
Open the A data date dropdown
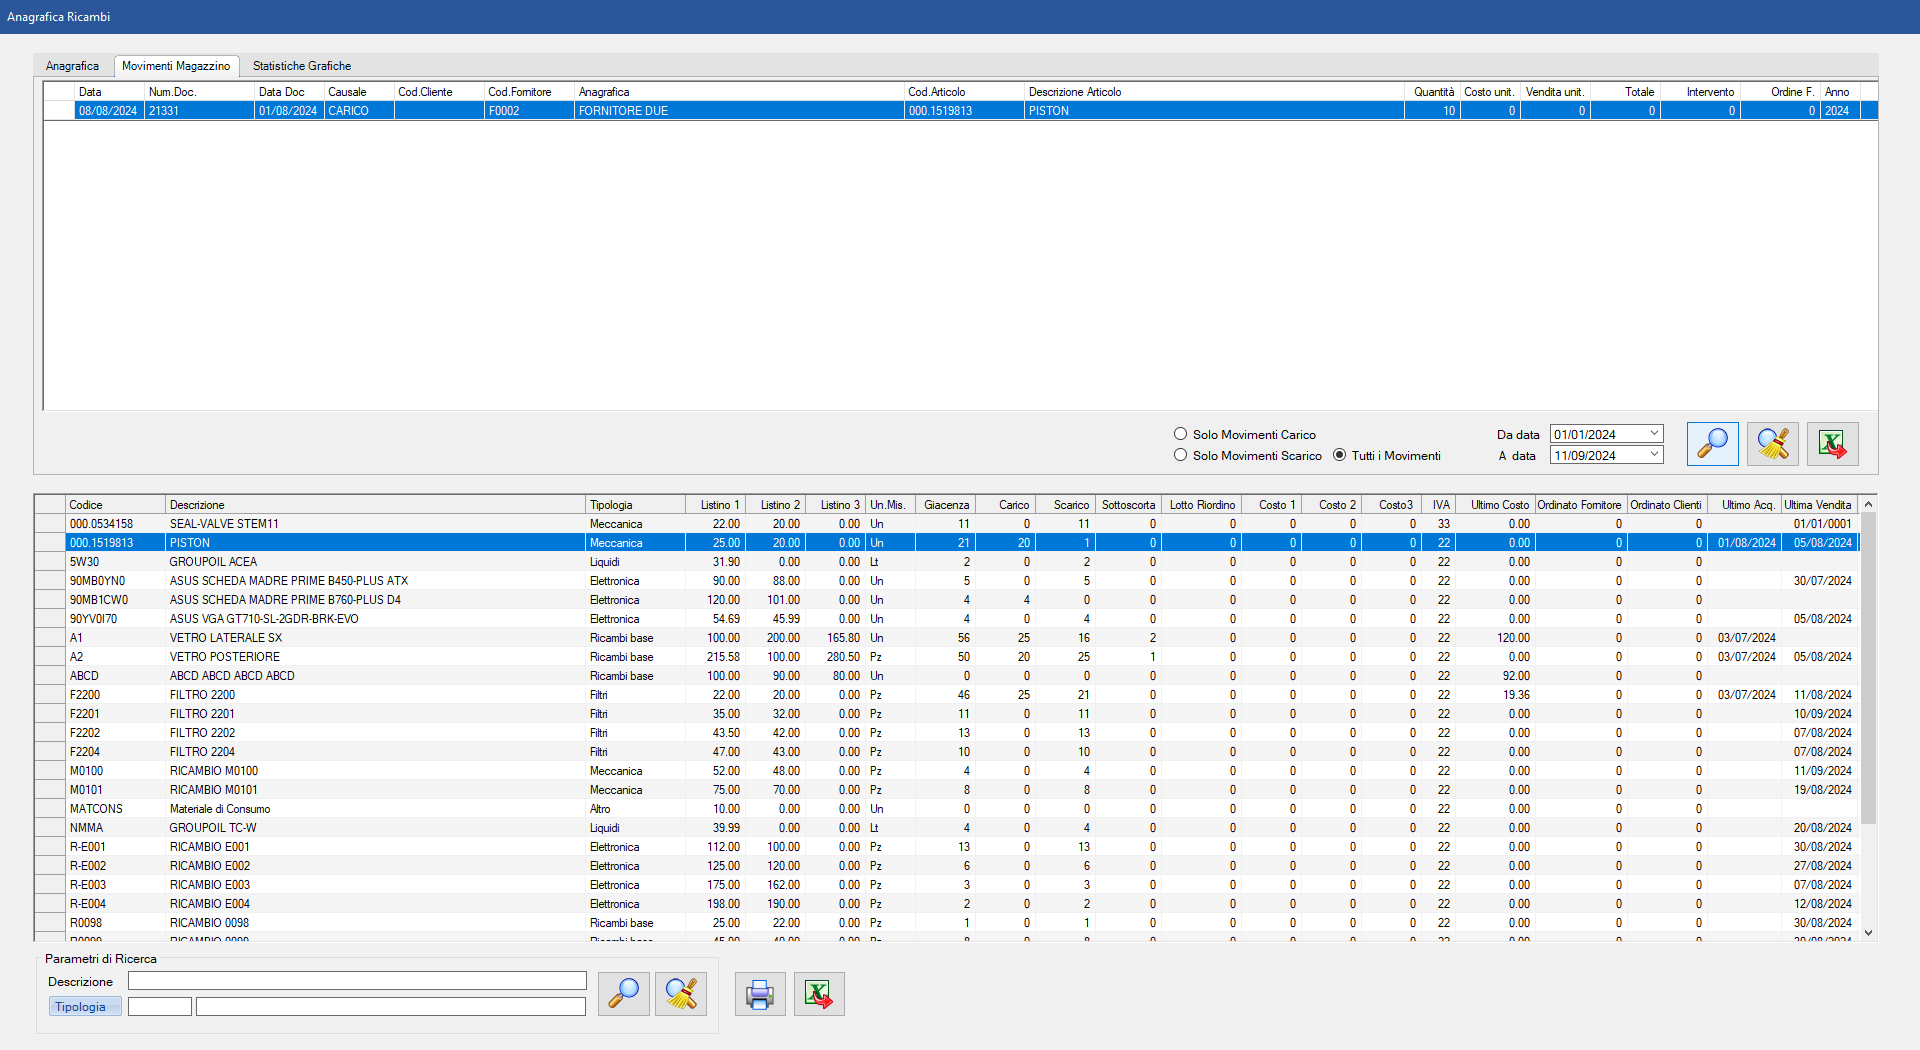(1654, 455)
